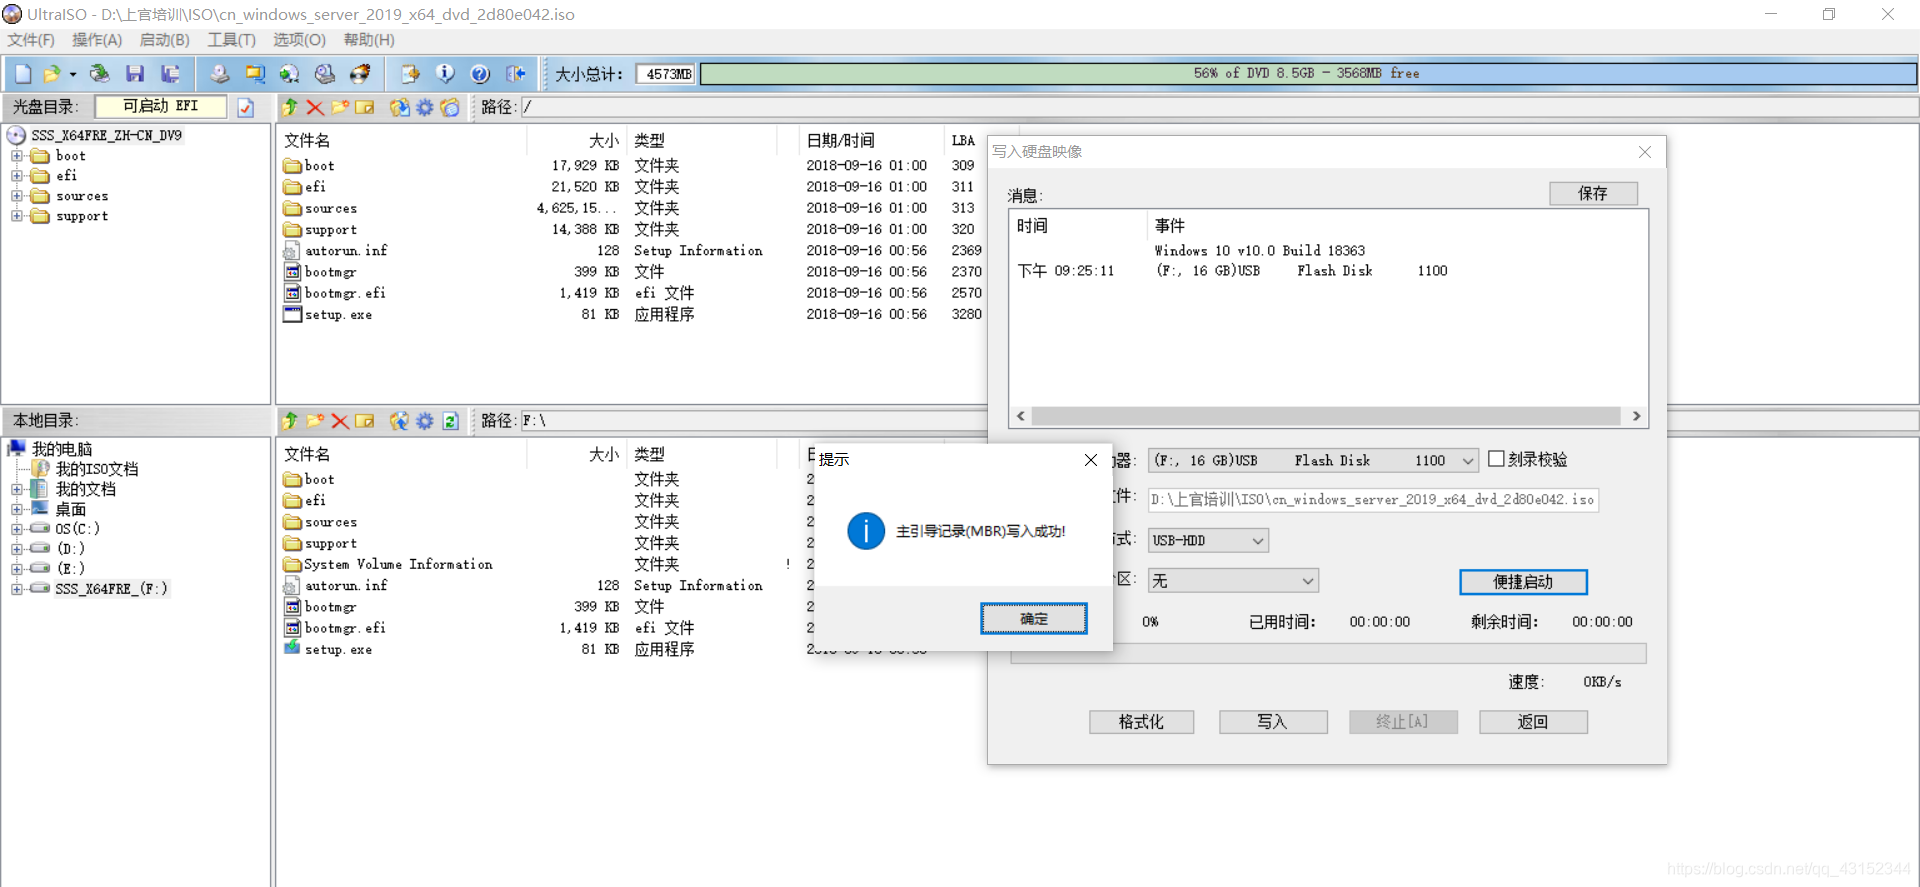Click the Mount to virtual drive icon
1920x887 pixels.
[325, 74]
